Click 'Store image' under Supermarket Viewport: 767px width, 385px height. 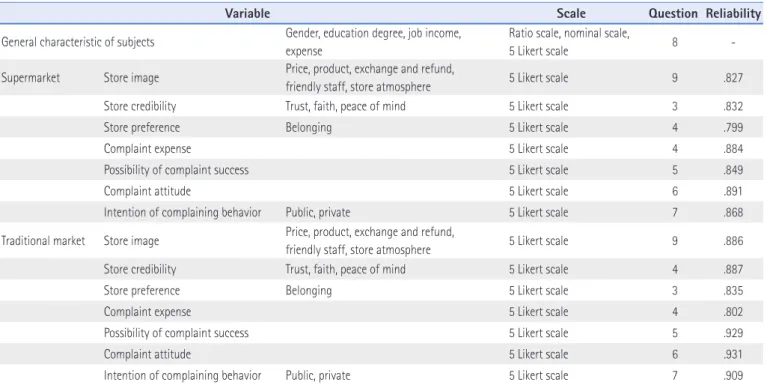[131, 78]
